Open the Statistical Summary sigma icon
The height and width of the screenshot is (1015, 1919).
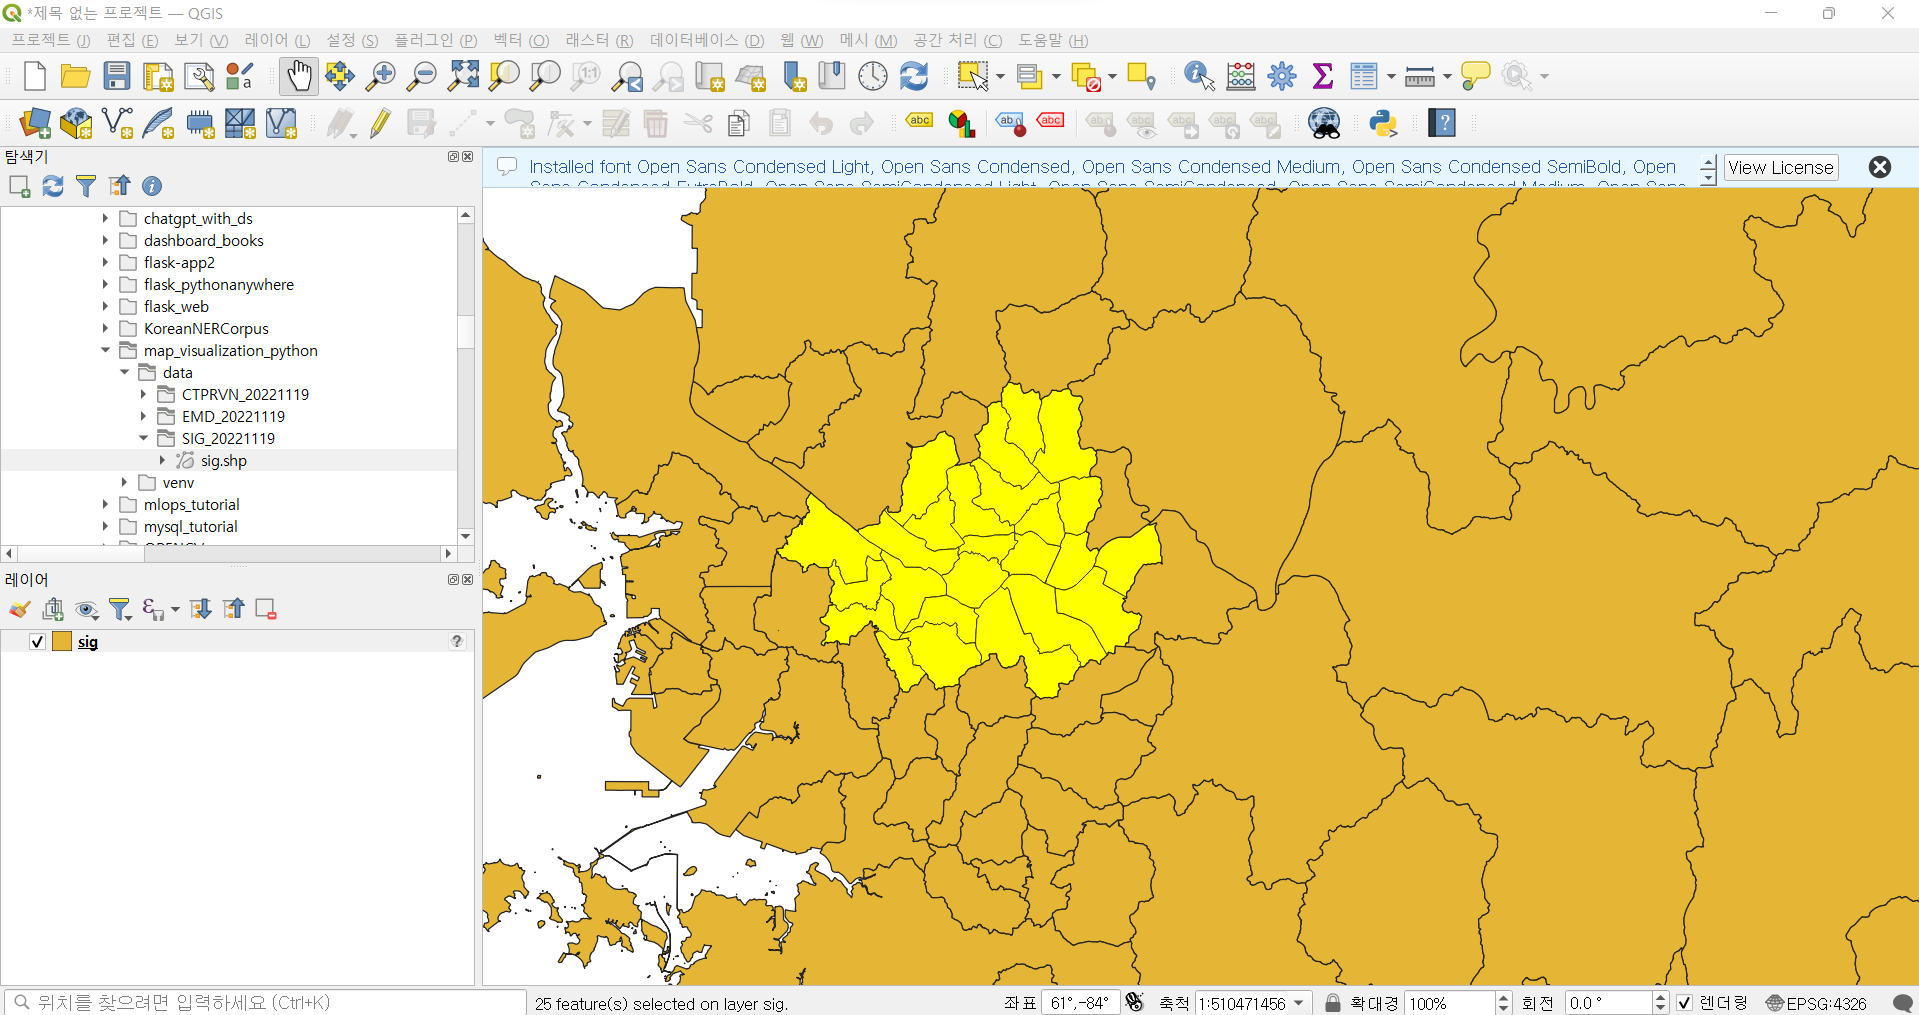point(1322,76)
